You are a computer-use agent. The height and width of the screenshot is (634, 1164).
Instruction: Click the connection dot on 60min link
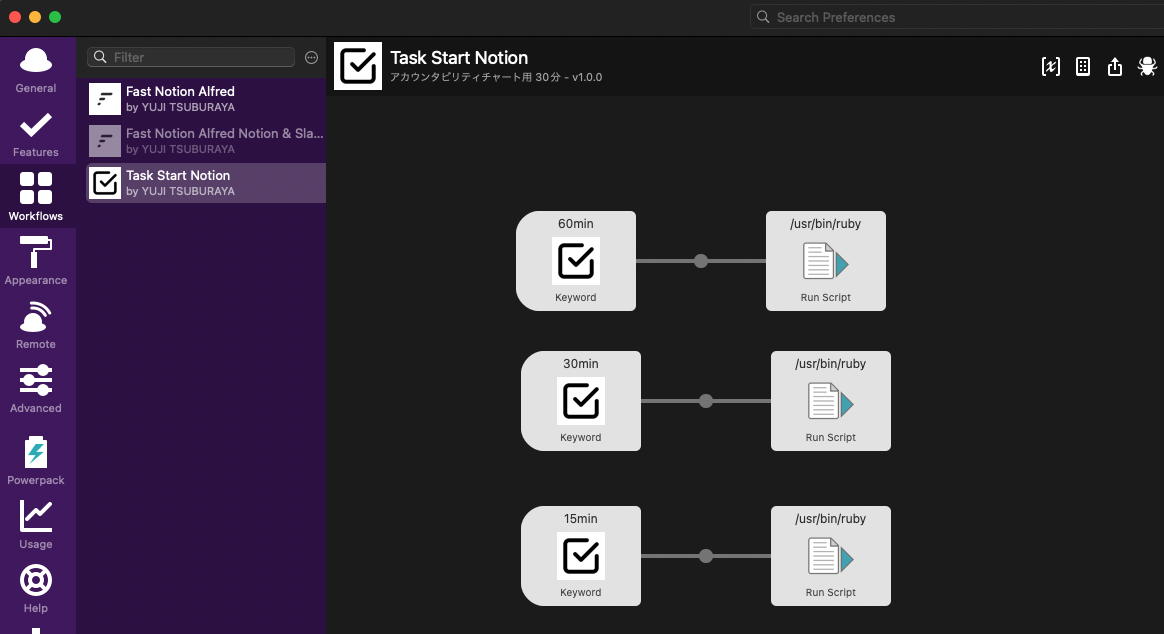(x=701, y=261)
